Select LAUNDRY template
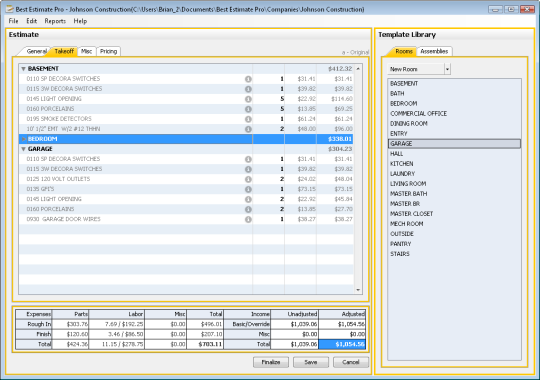The width and height of the screenshot is (540, 380). tap(454, 174)
